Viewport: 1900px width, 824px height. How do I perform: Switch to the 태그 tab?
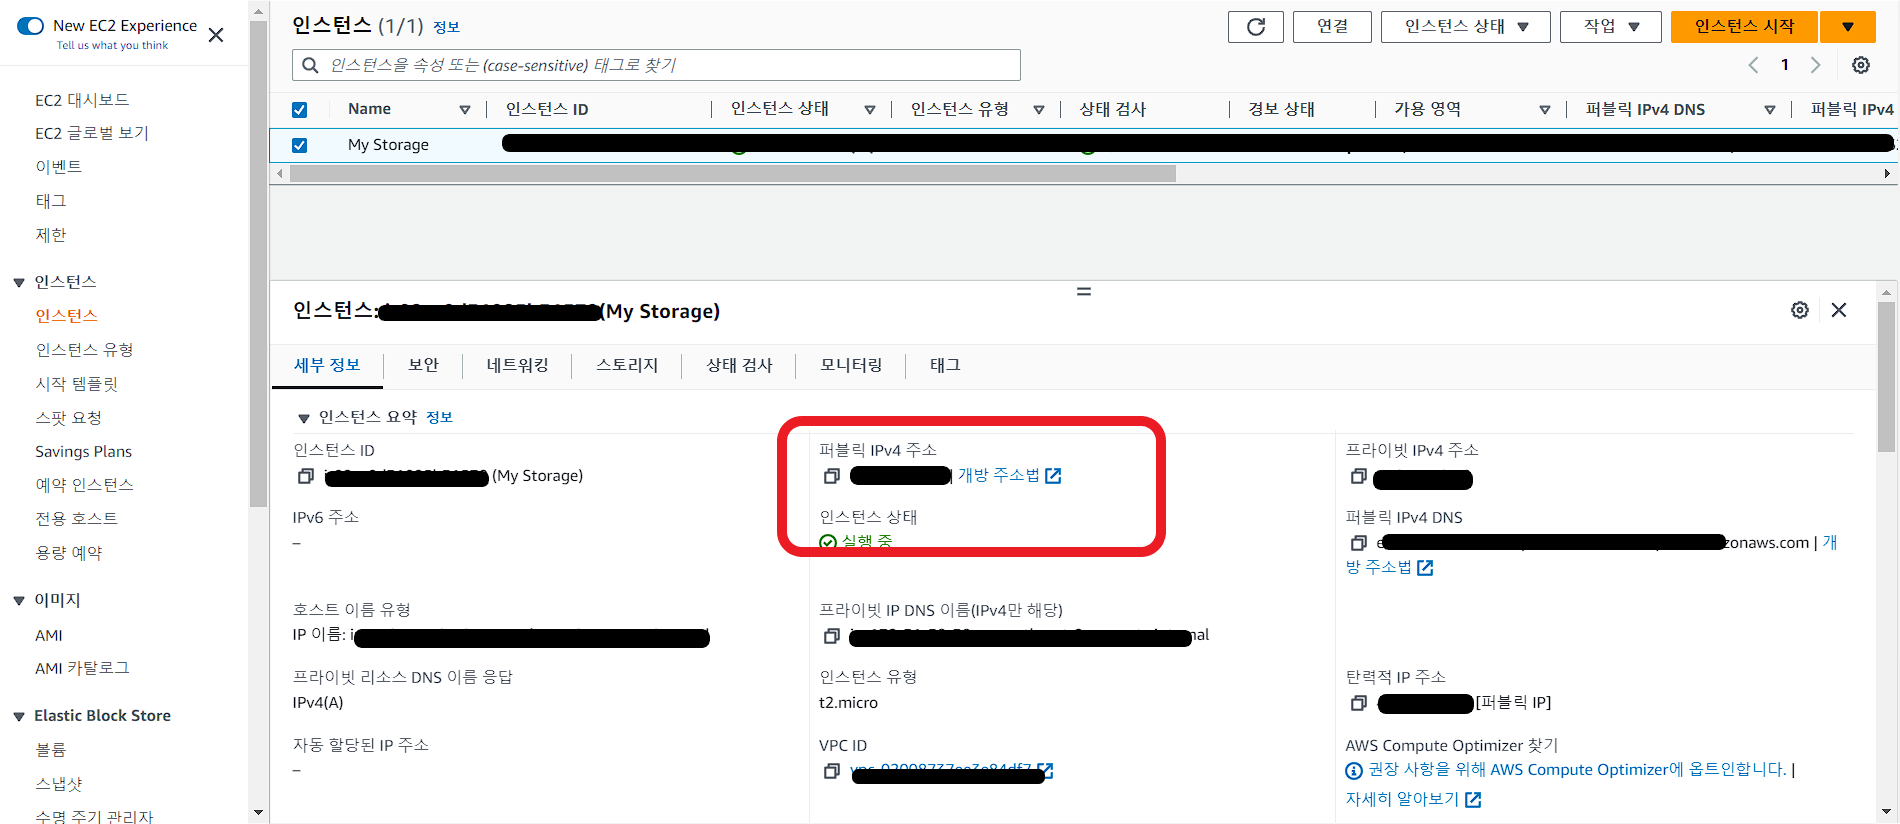pos(945,366)
